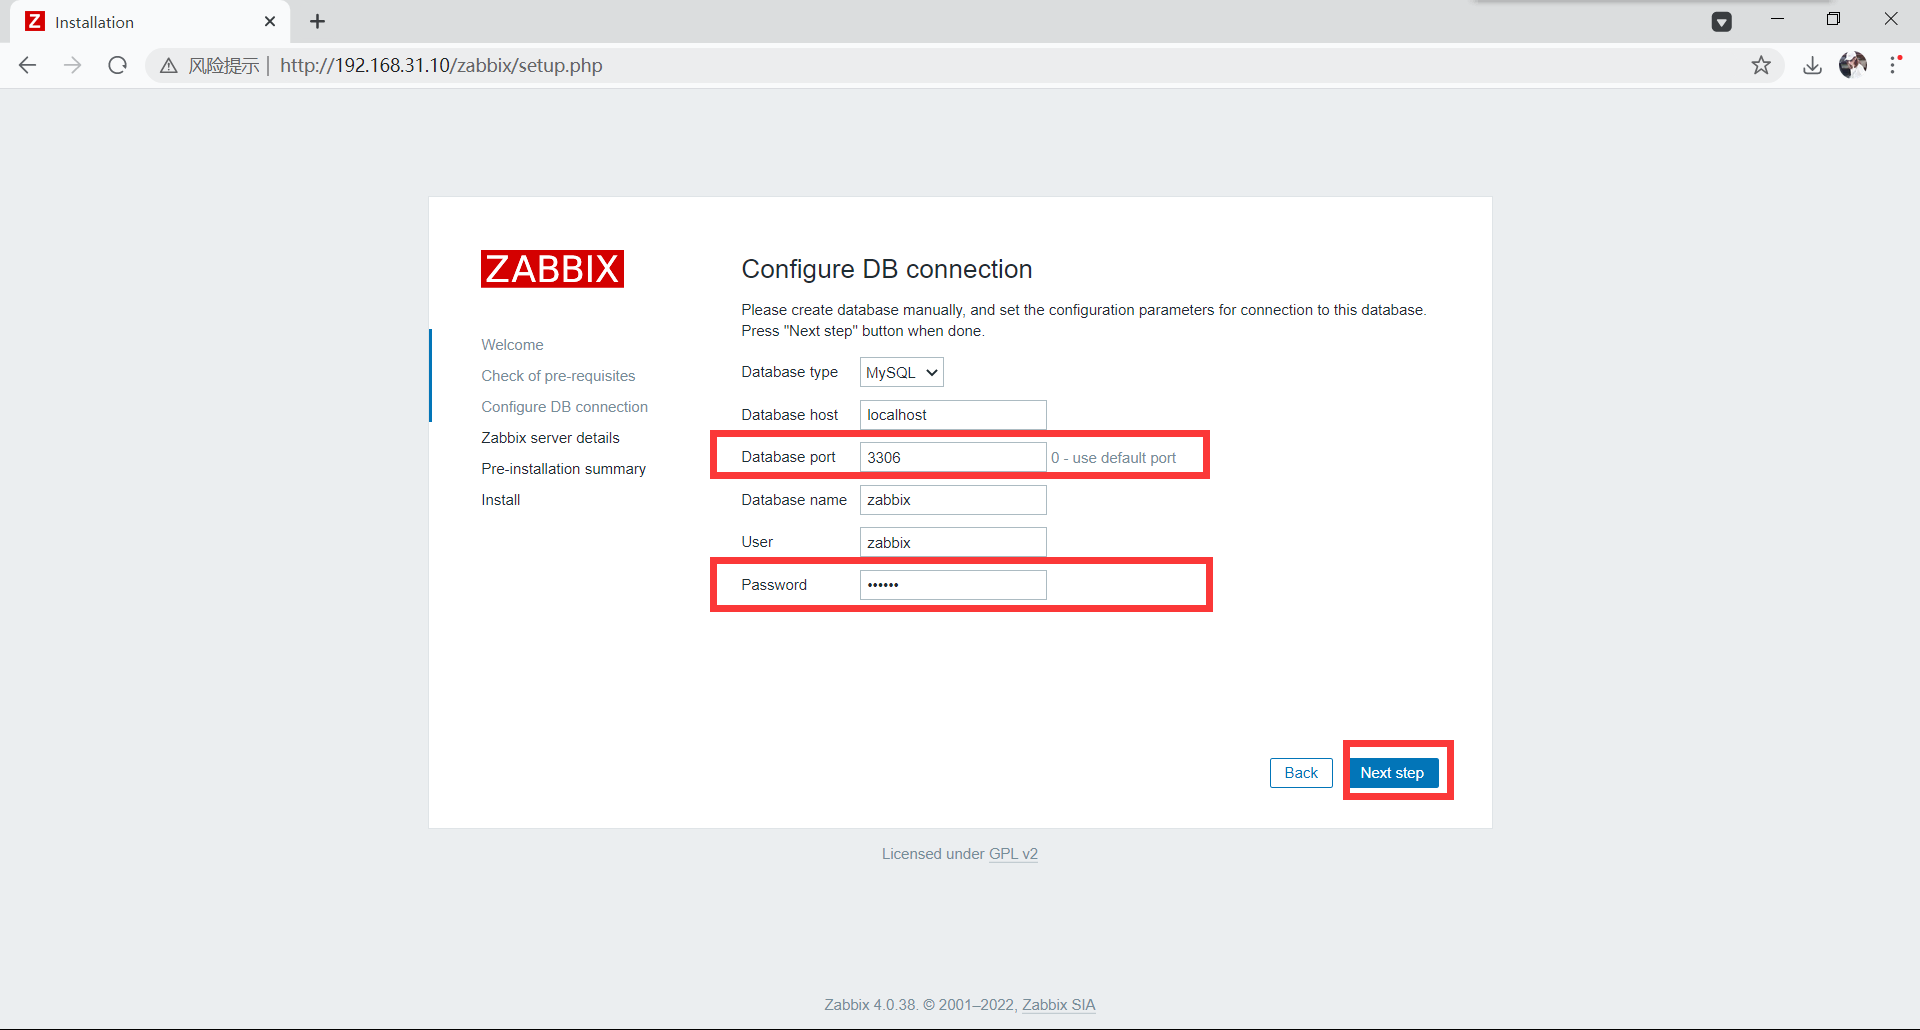Screen dimensions: 1920x1030
Task: Click the Back button
Action: point(1301,773)
